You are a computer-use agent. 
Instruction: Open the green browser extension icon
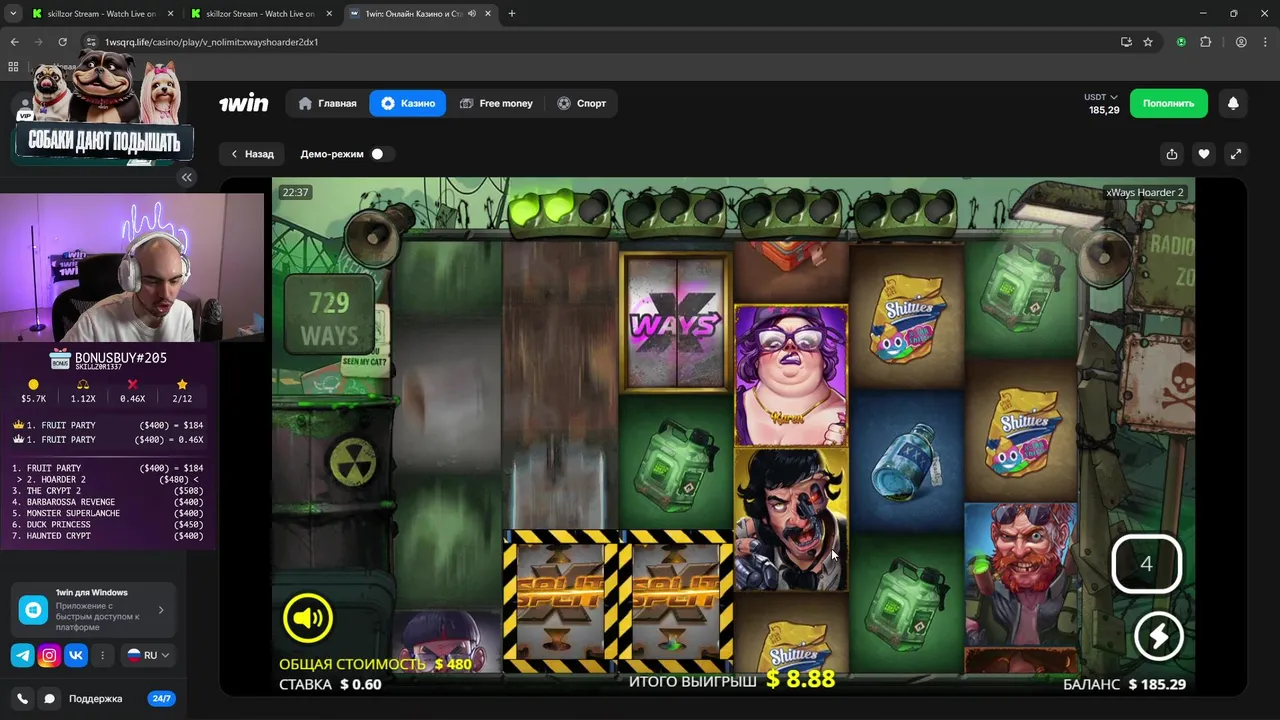click(1181, 42)
